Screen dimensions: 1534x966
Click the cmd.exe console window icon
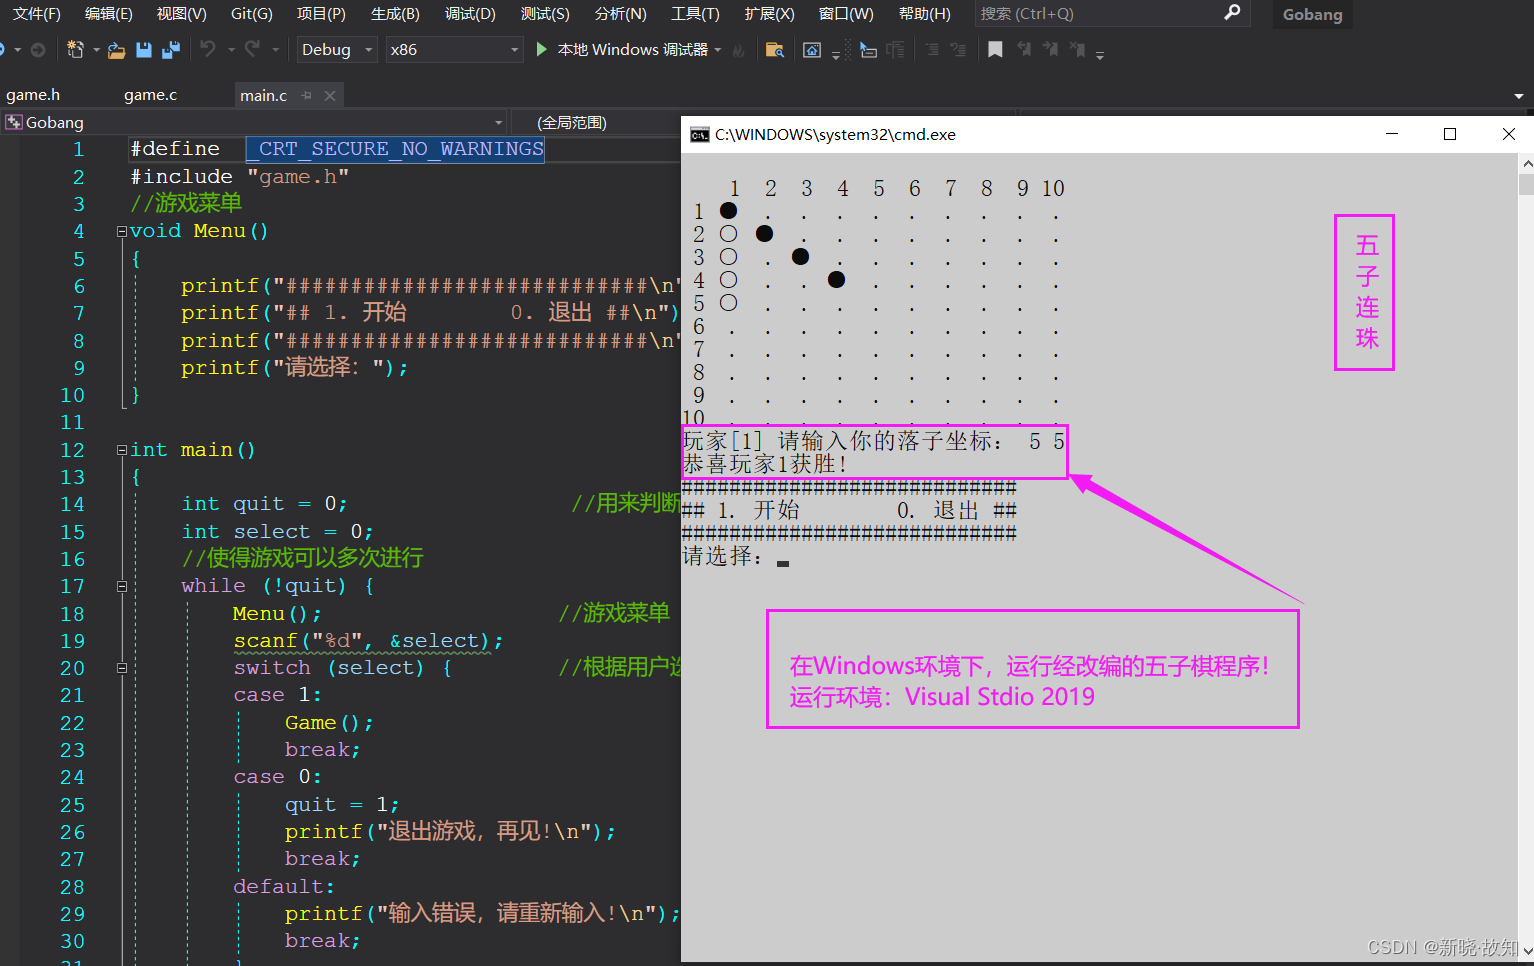coord(700,135)
